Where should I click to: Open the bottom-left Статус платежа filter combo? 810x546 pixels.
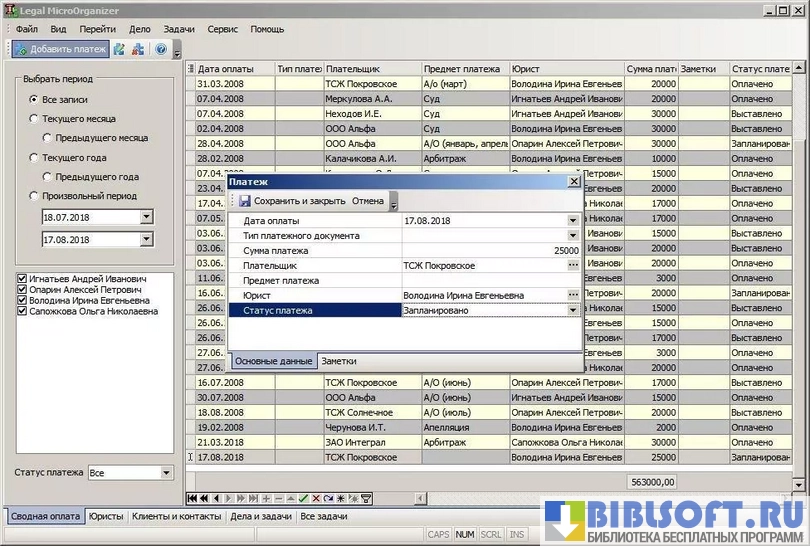point(166,473)
